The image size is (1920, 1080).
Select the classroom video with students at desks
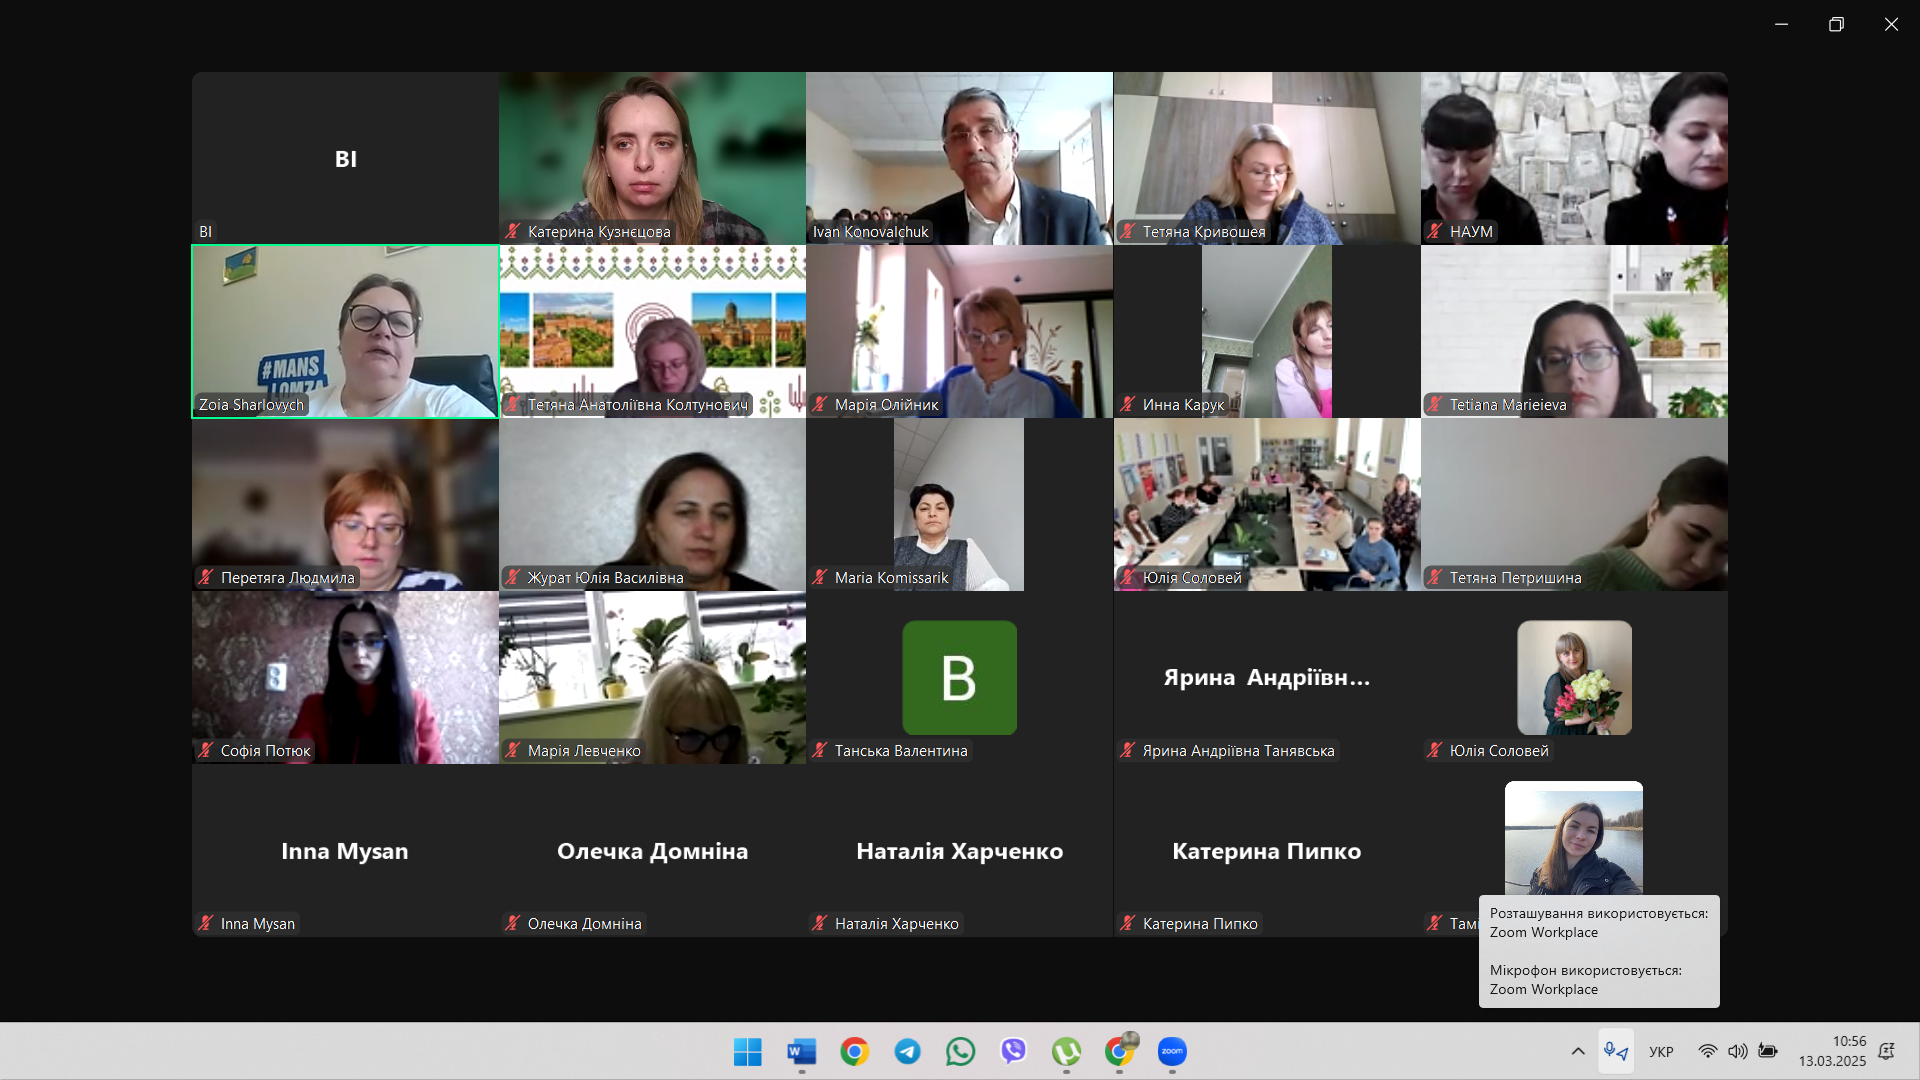[x=1267, y=504]
